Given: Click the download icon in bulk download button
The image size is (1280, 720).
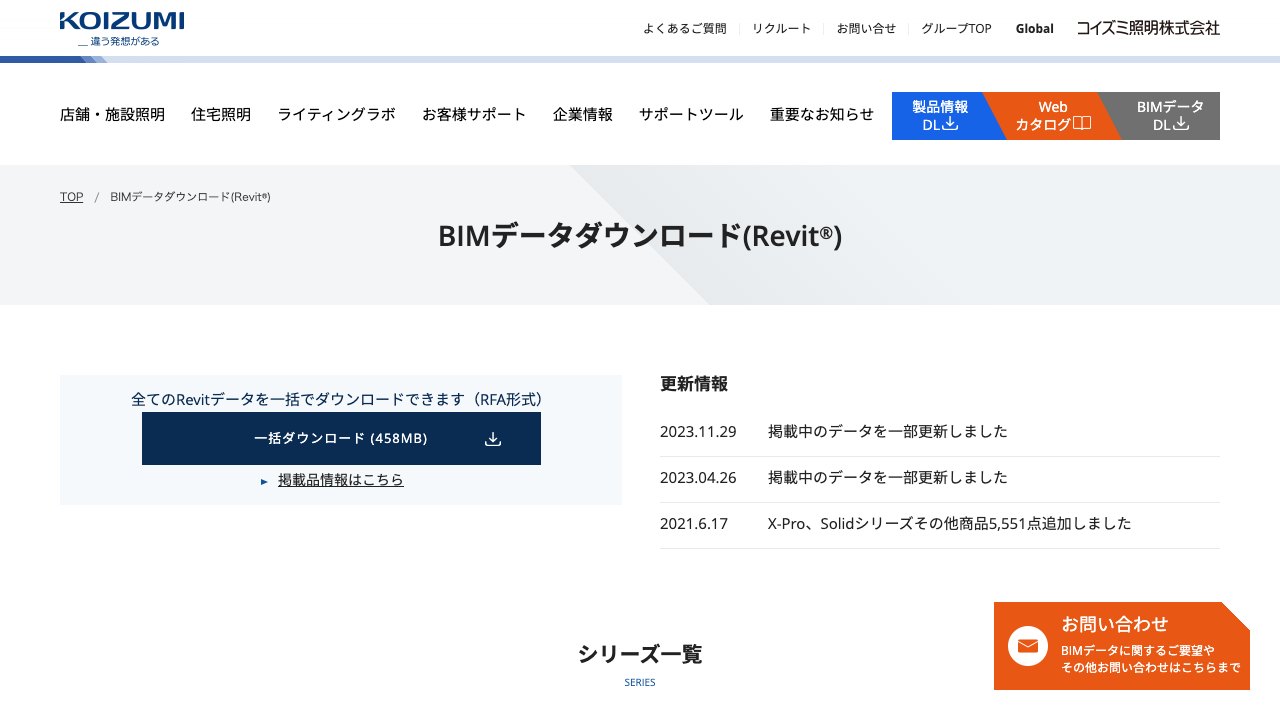Looking at the screenshot, I should pyautogui.click(x=493, y=439).
